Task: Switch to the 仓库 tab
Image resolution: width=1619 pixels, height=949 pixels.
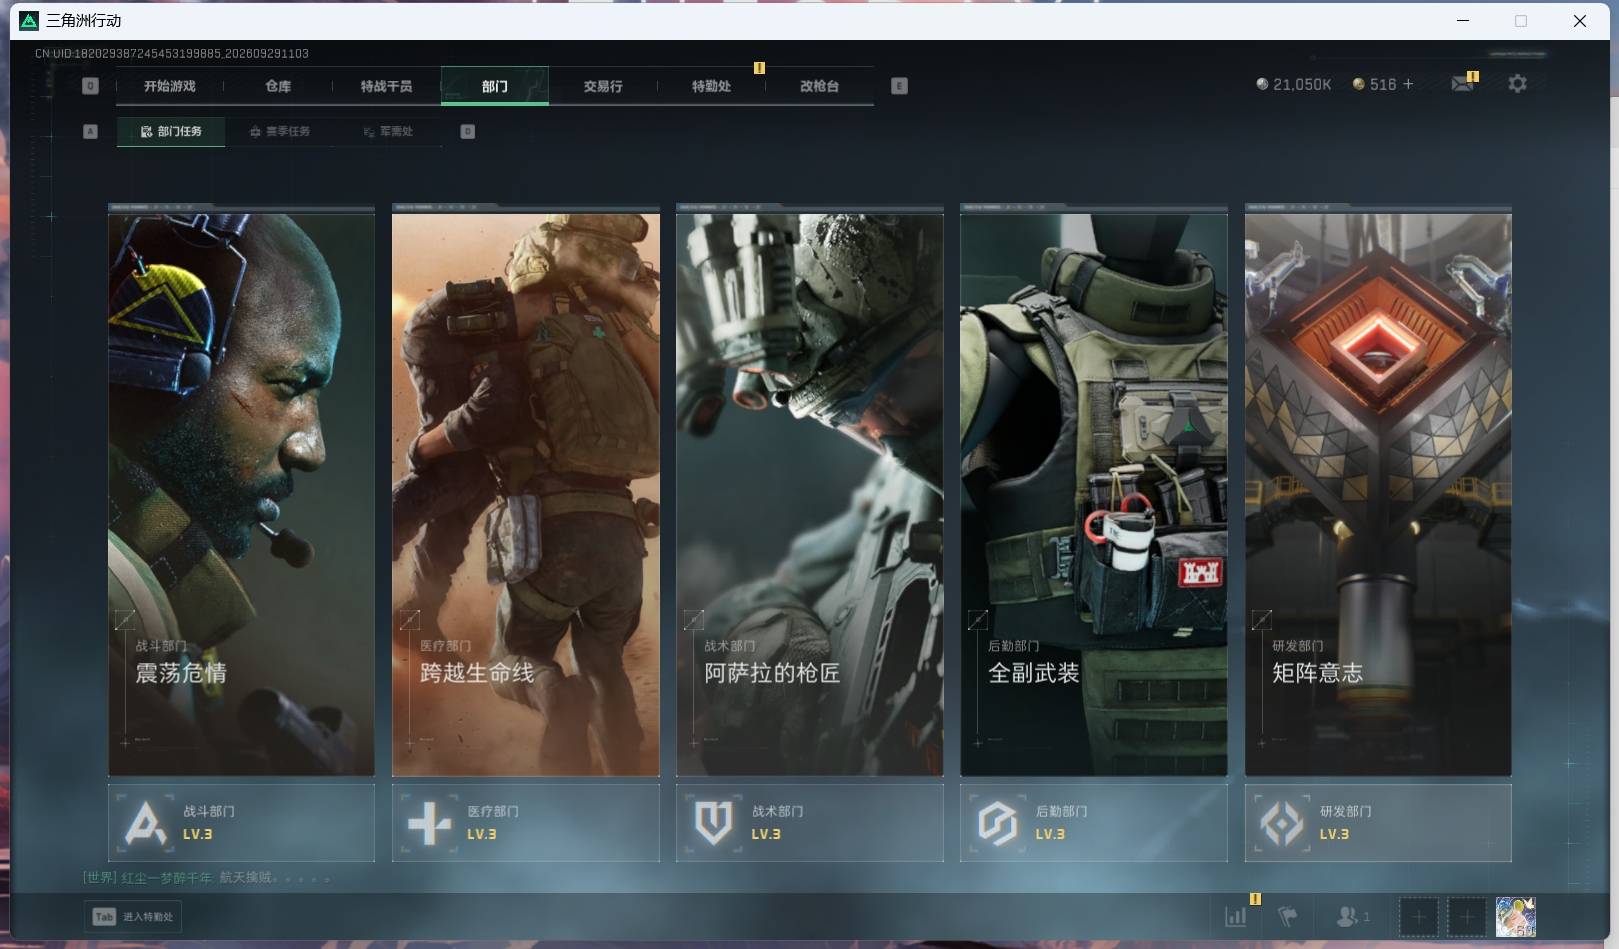Action: [278, 86]
